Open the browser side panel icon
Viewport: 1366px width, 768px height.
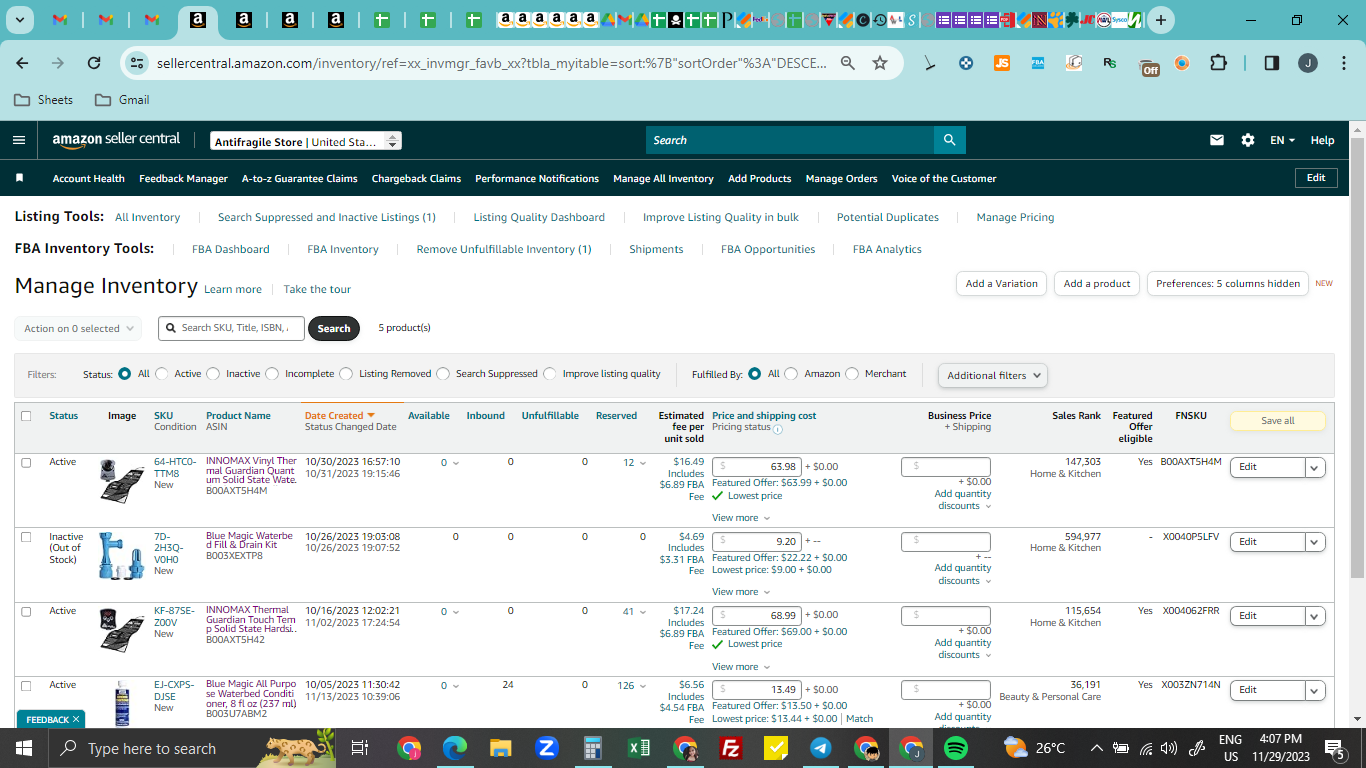(1272, 63)
